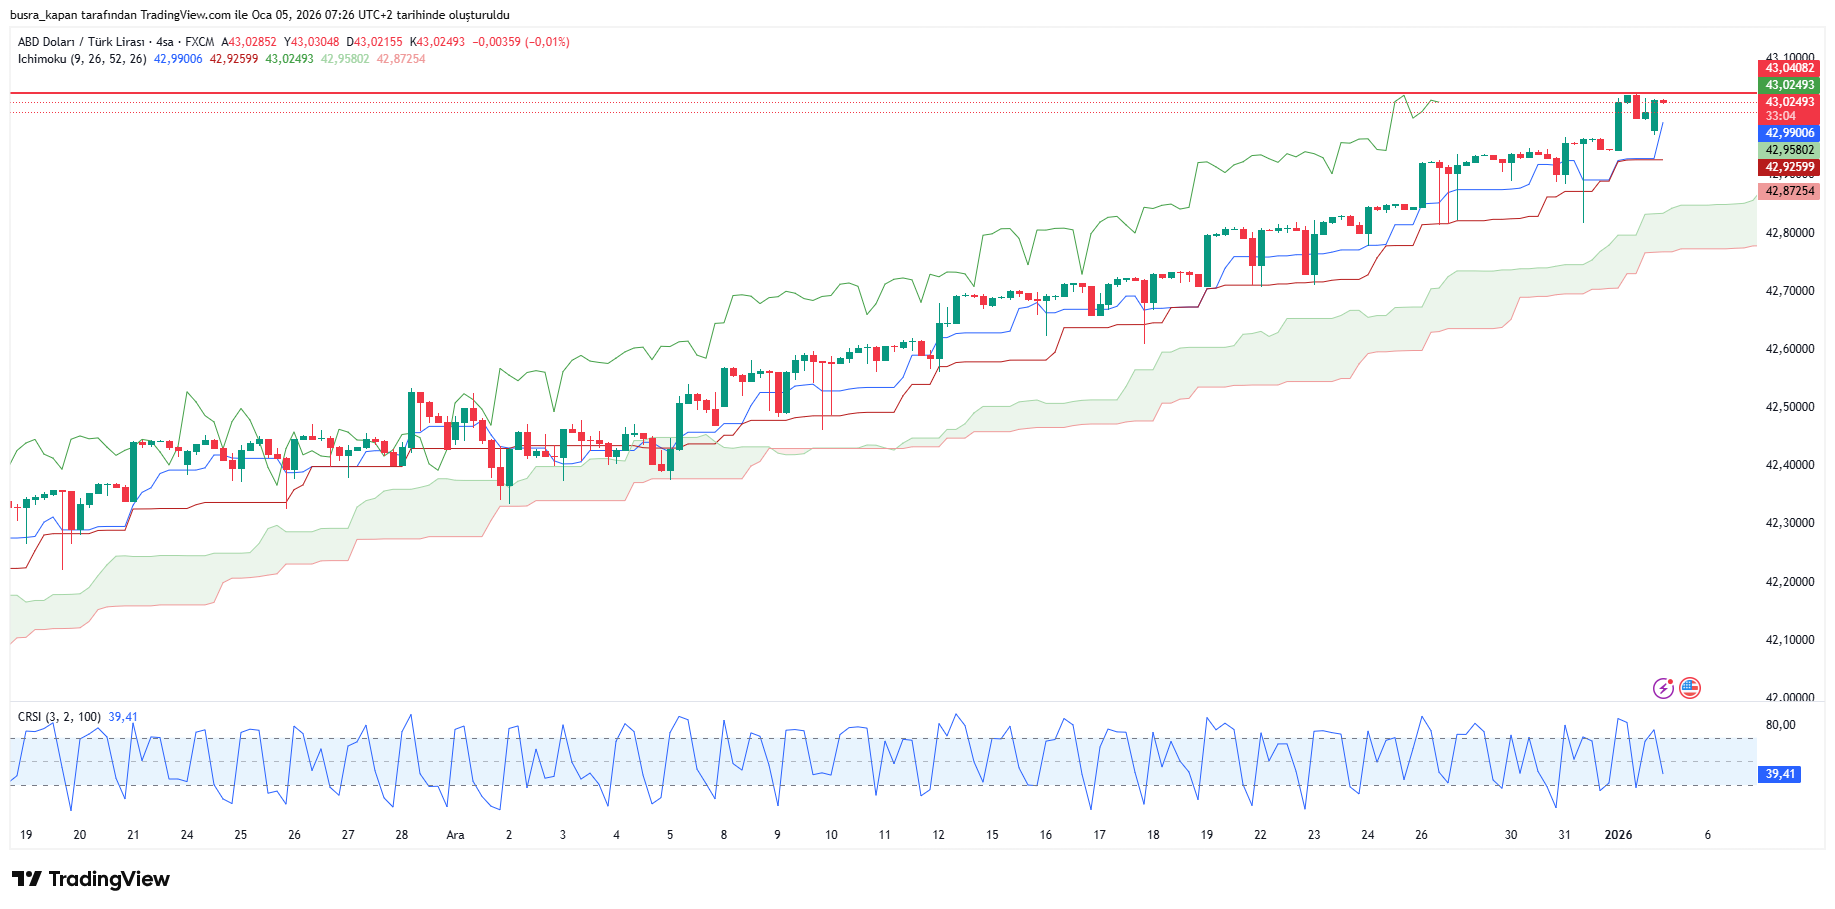Click the ABD Doları / Türk Lirası symbol title

click(81, 42)
